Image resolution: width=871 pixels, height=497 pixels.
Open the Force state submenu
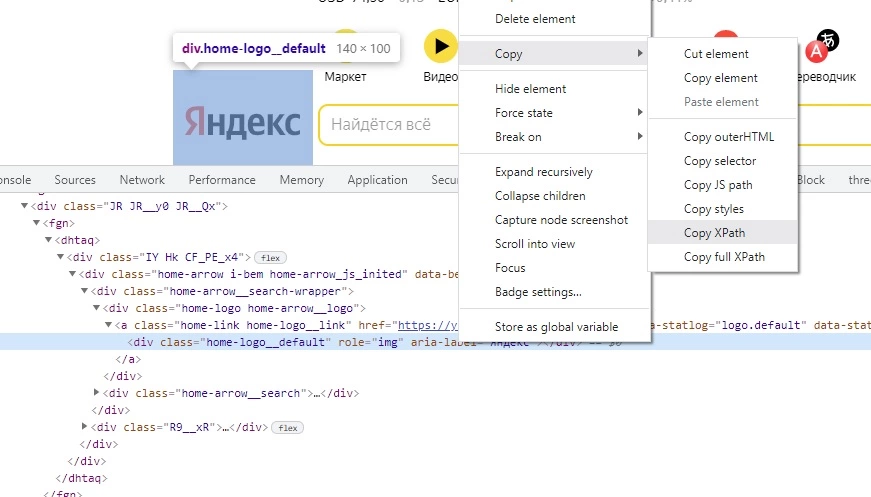(554, 113)
